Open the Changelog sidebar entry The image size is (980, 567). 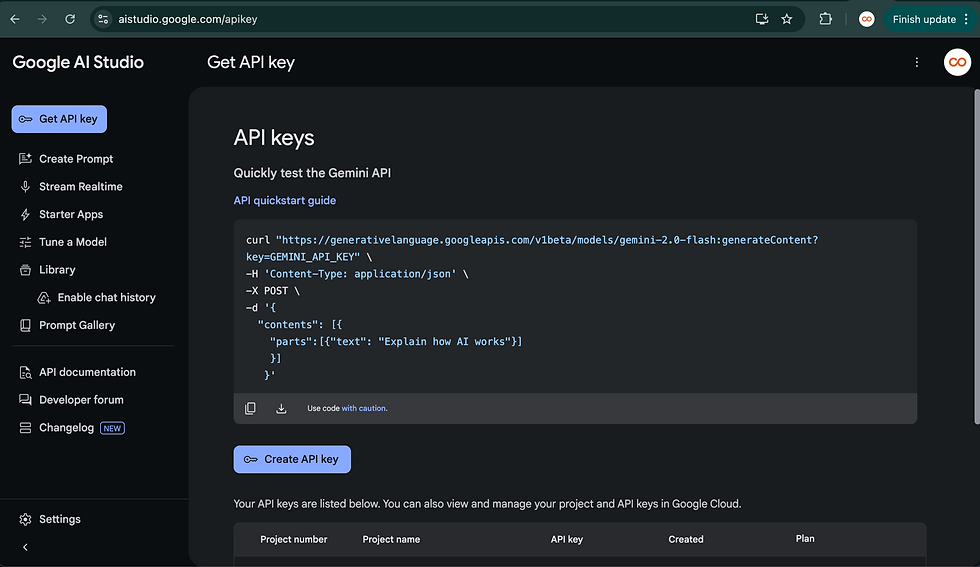pos(66,428)
